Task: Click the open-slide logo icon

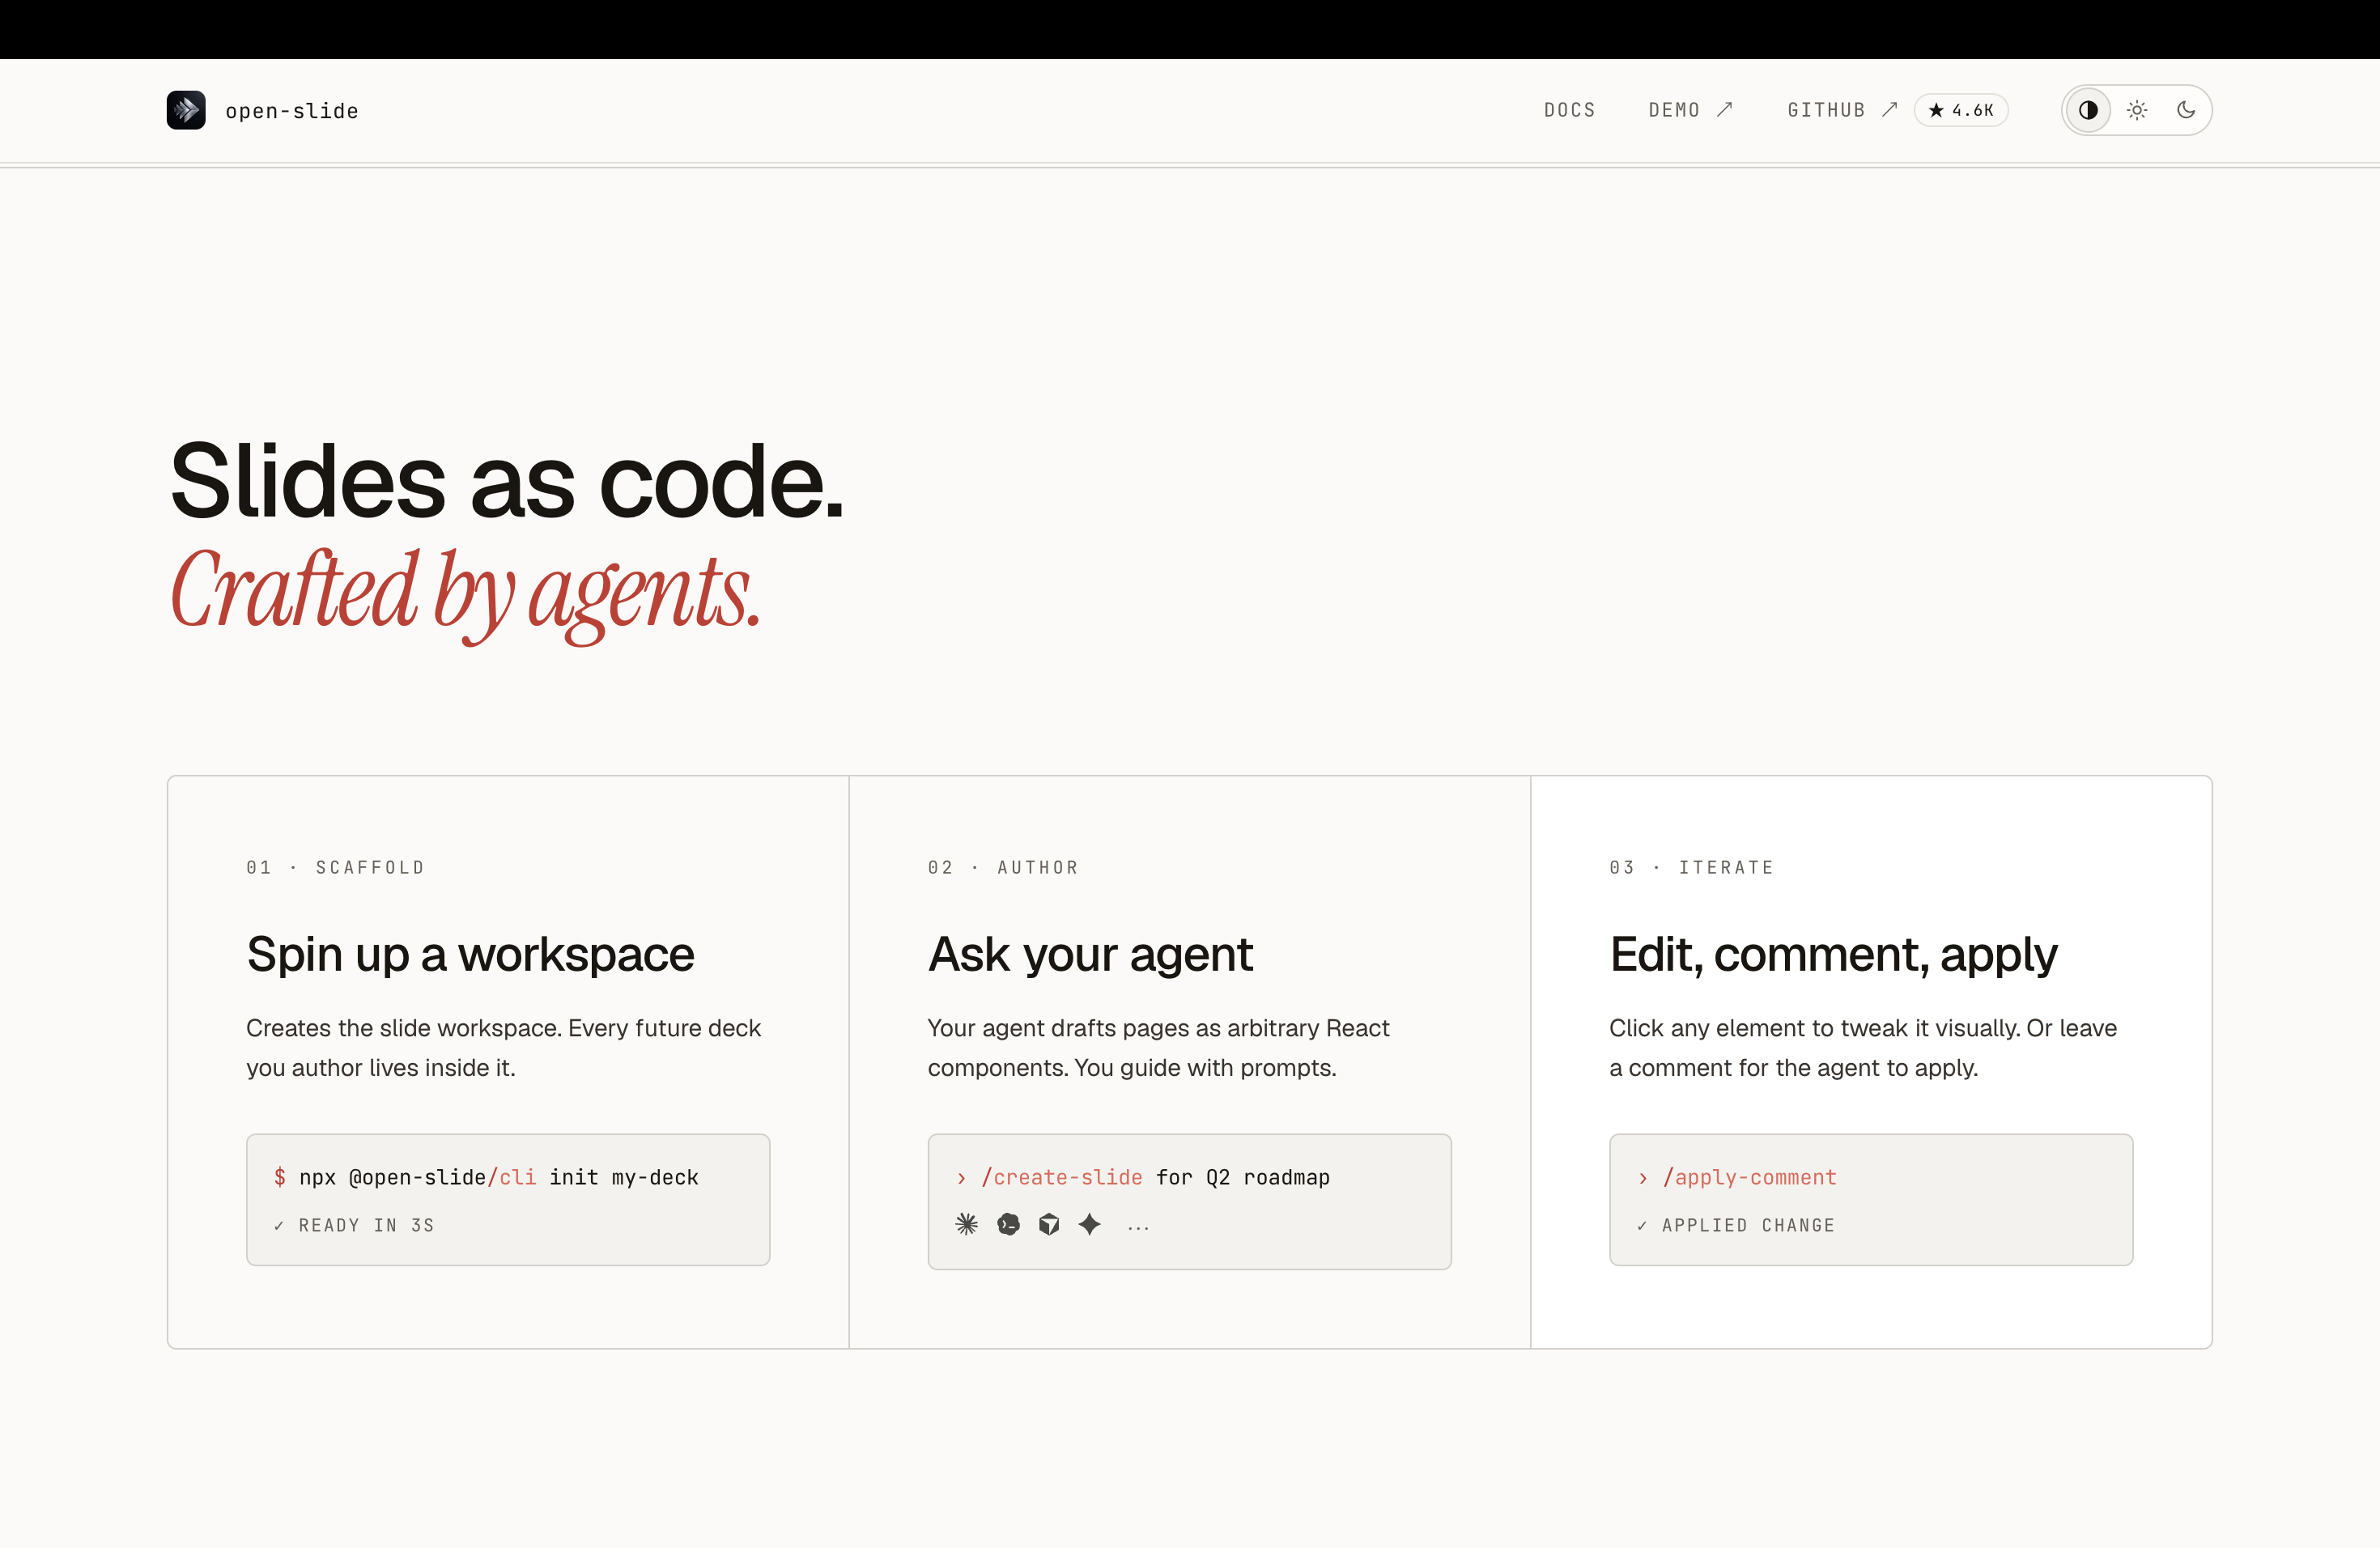Action: click(186, 110)
